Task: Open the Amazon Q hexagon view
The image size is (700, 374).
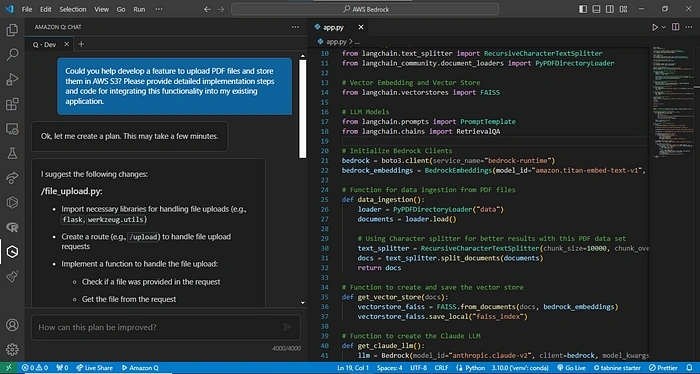Action: pos(12,252)
